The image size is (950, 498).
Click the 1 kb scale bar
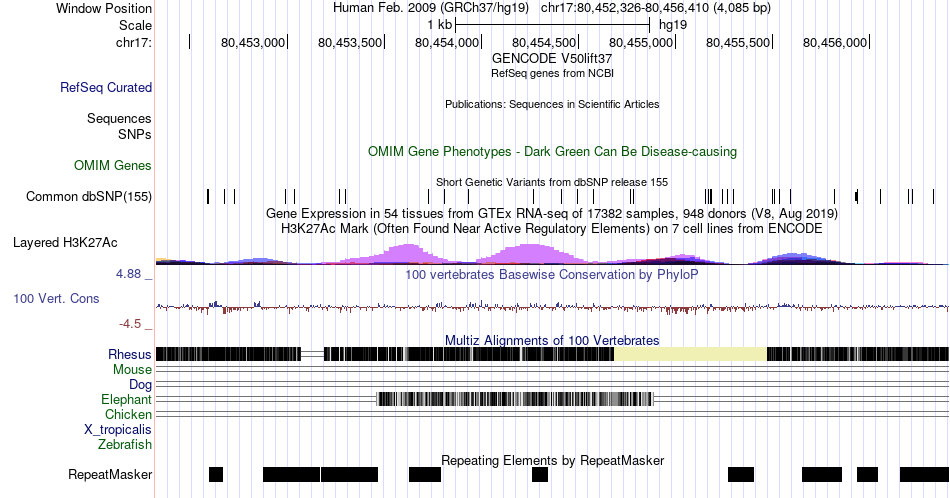(553, 25)
